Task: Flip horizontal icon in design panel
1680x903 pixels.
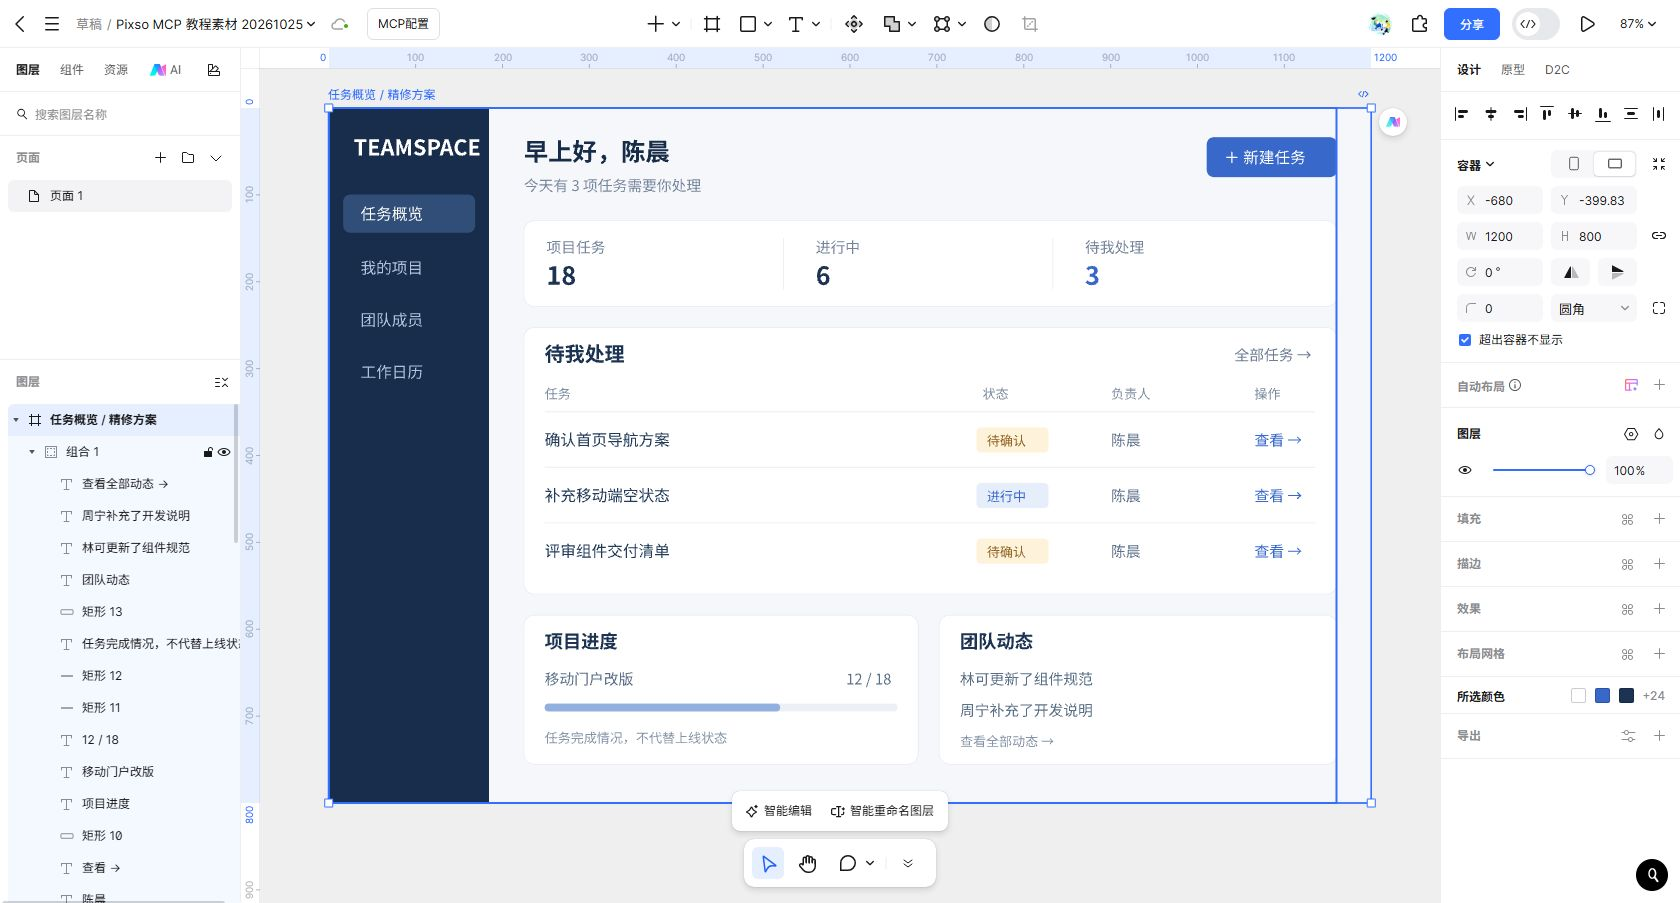Action: tap(1571, 272)
